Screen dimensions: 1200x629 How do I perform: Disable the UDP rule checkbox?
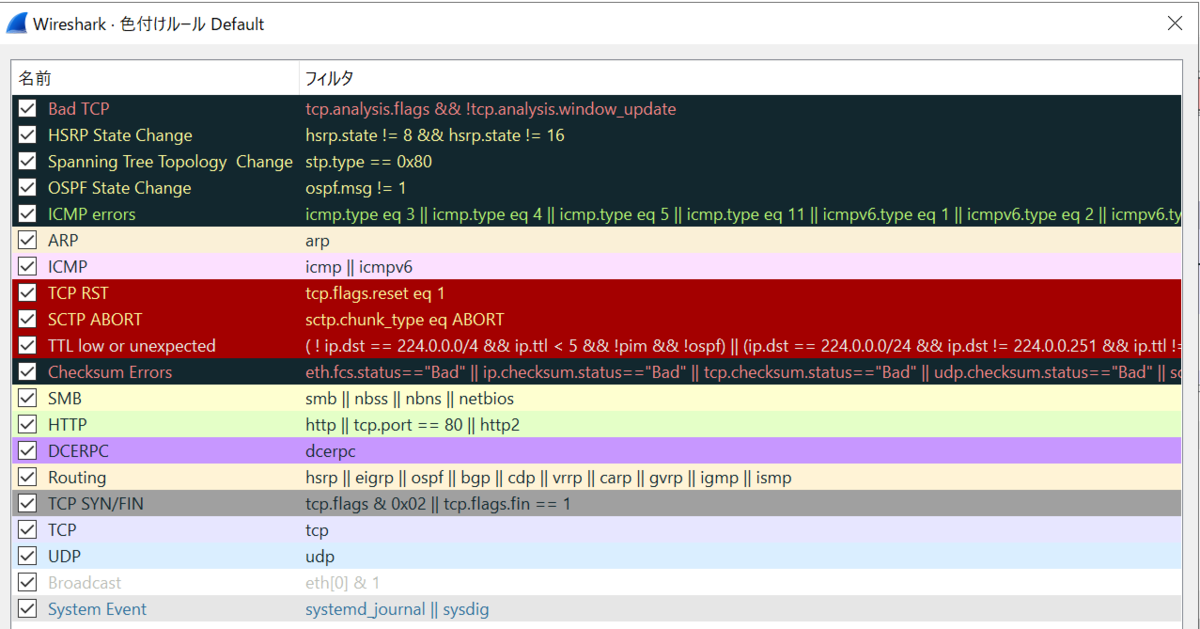(27, 557)
